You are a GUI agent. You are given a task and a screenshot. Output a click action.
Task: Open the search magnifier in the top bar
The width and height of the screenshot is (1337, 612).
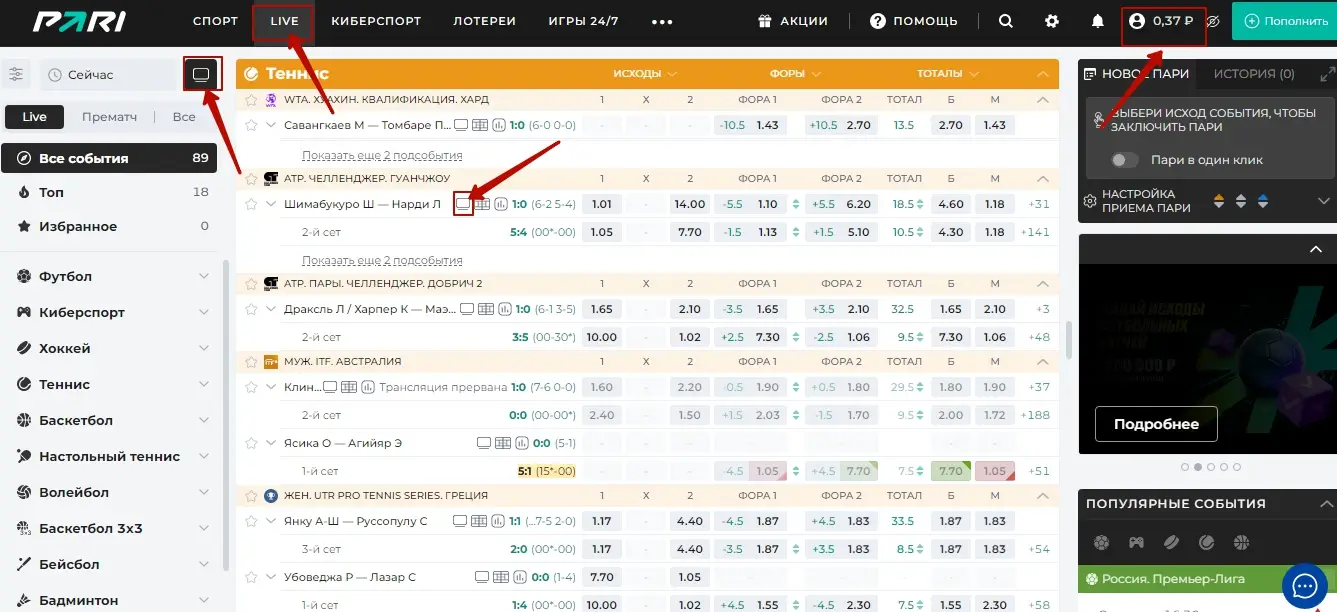(1006, 21)
